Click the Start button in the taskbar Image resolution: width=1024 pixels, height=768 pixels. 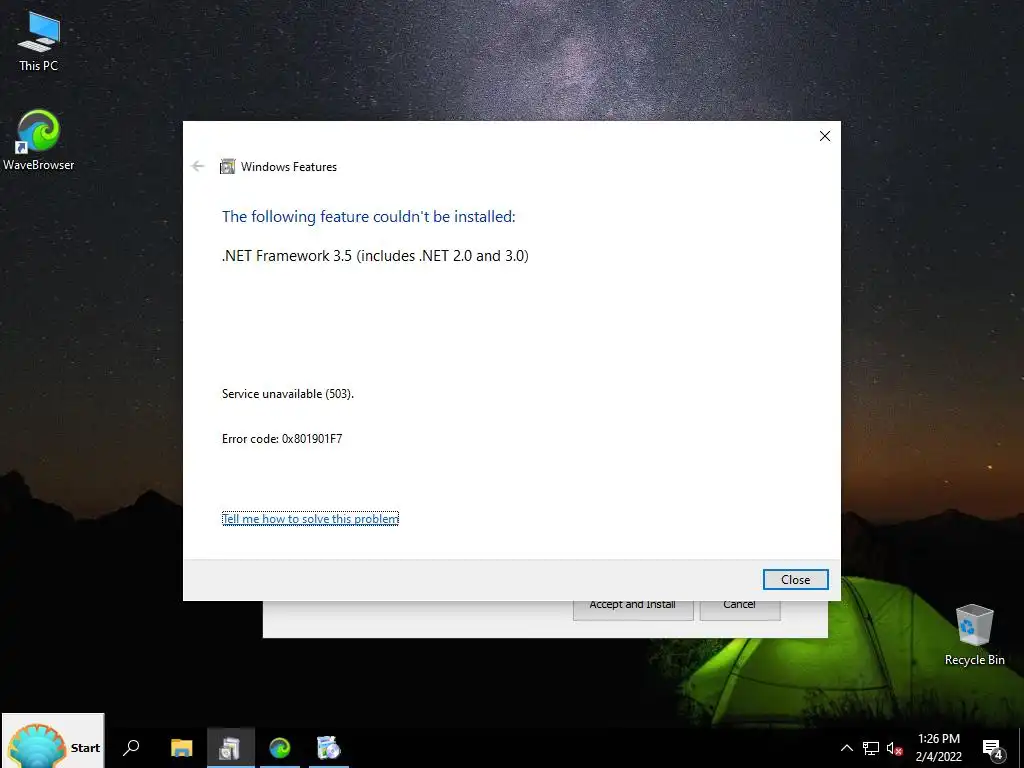[x=53, y=741]
